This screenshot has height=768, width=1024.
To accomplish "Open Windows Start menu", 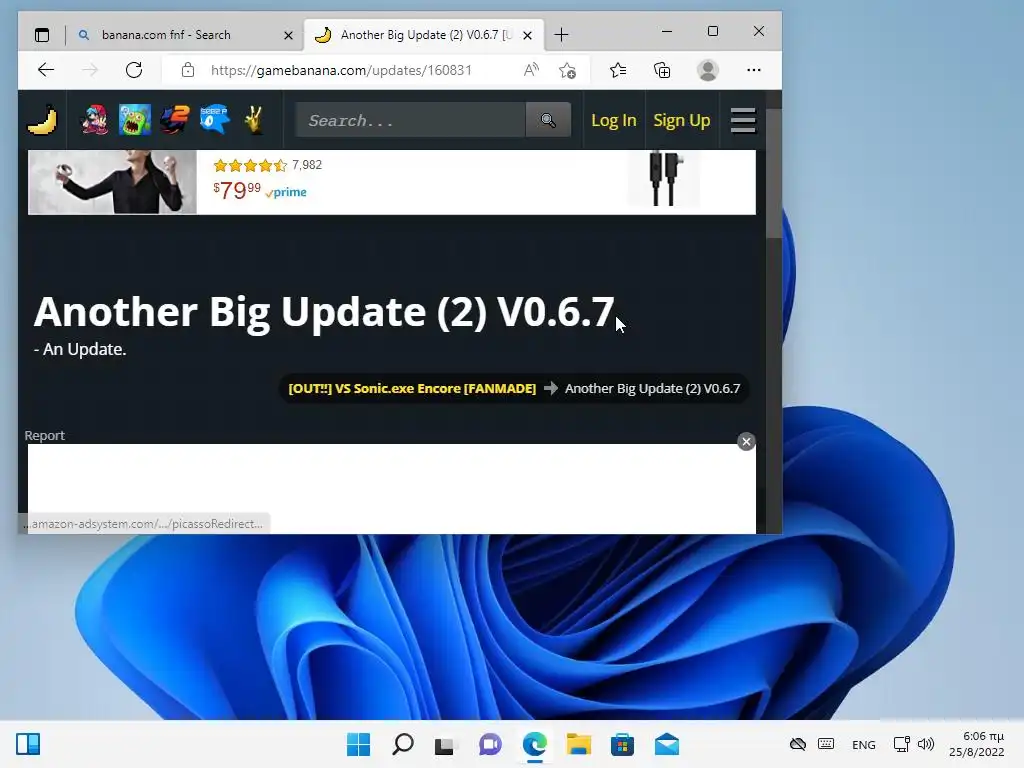I will (x=358, y=744).
